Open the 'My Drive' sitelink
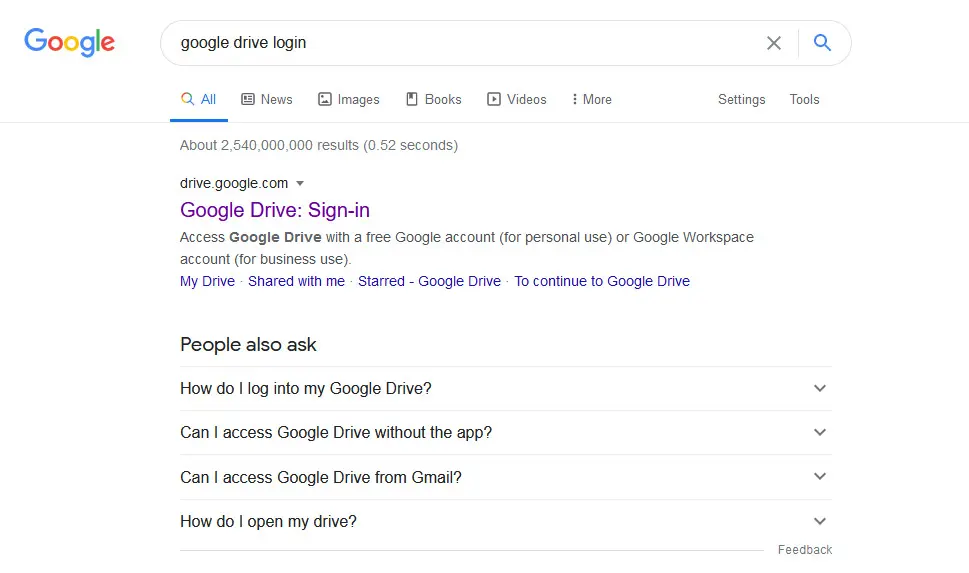 coord(207,281)
